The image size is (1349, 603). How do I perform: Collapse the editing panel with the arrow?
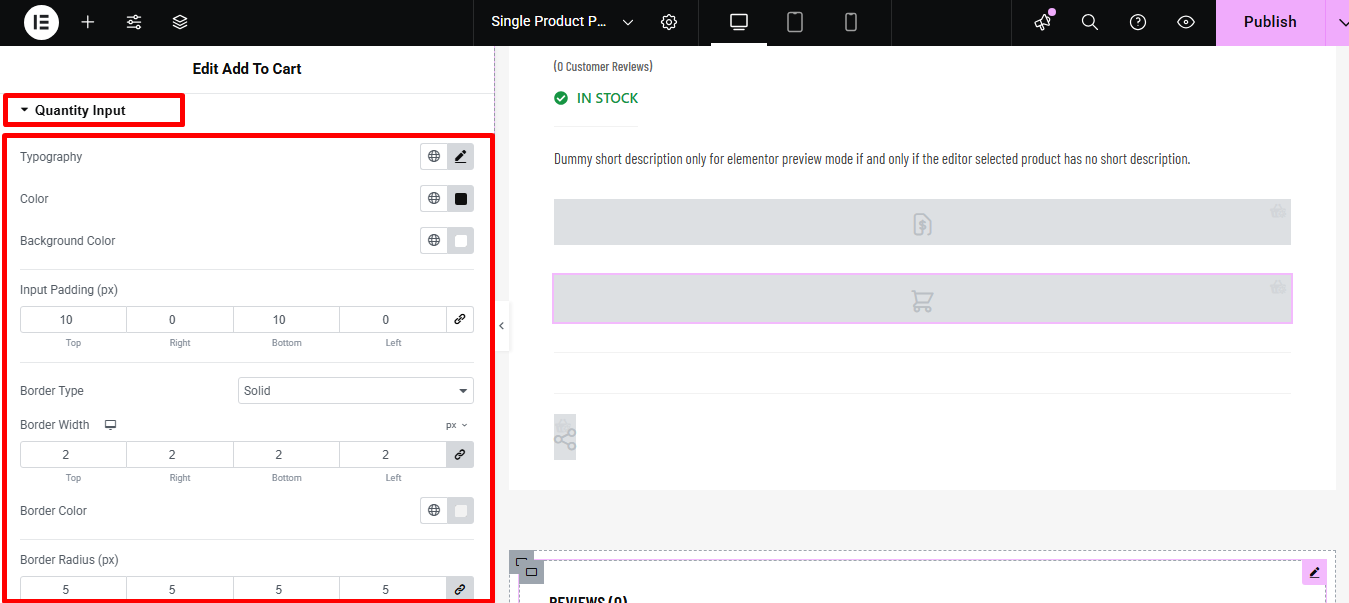coord(501,325)
